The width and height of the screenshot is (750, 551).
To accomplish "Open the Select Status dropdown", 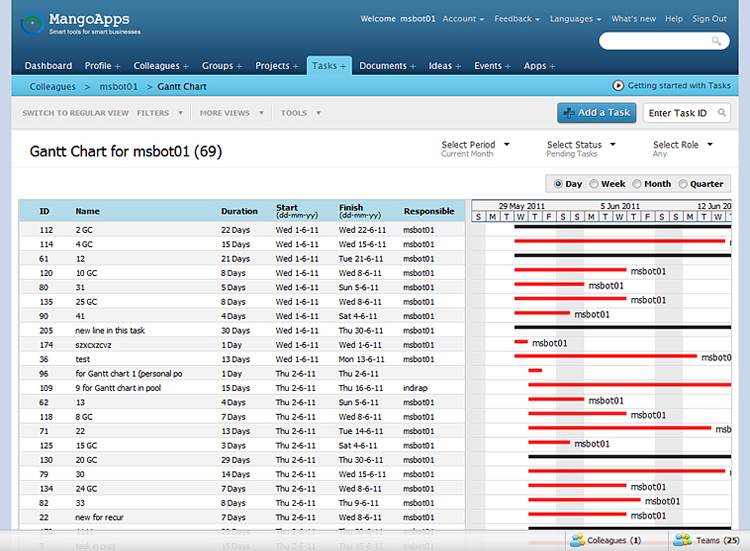I will pyautogui.click(x=581, y=144).
